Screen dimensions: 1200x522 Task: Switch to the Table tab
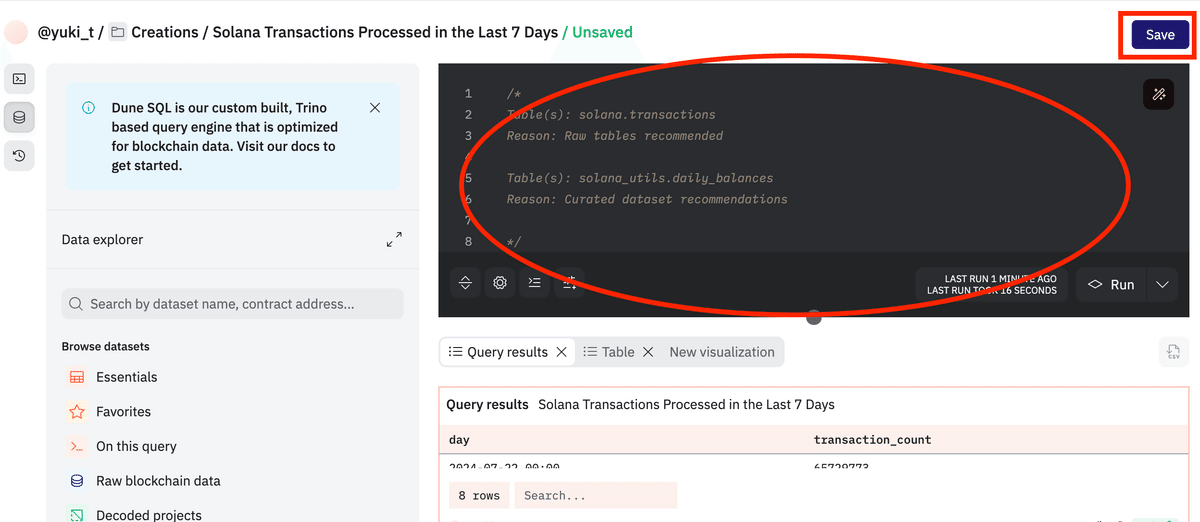(609, 352)
